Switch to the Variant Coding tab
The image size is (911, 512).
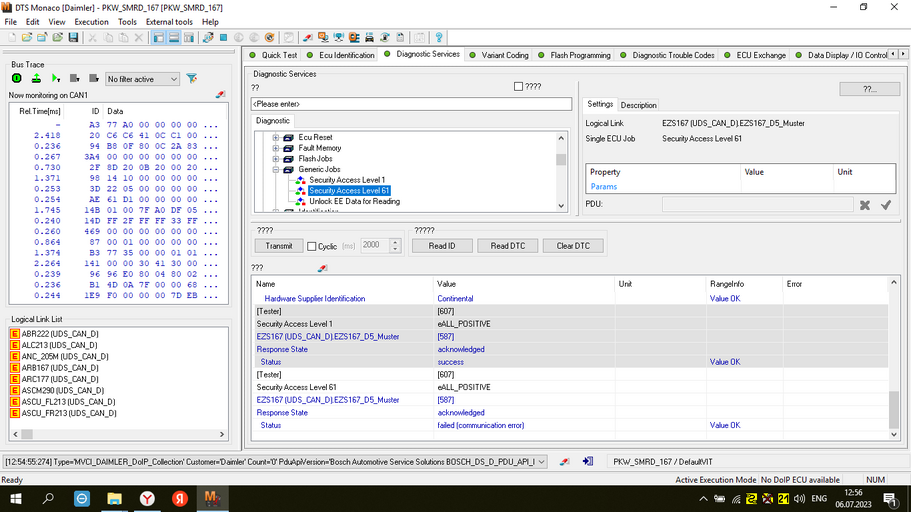500,55
